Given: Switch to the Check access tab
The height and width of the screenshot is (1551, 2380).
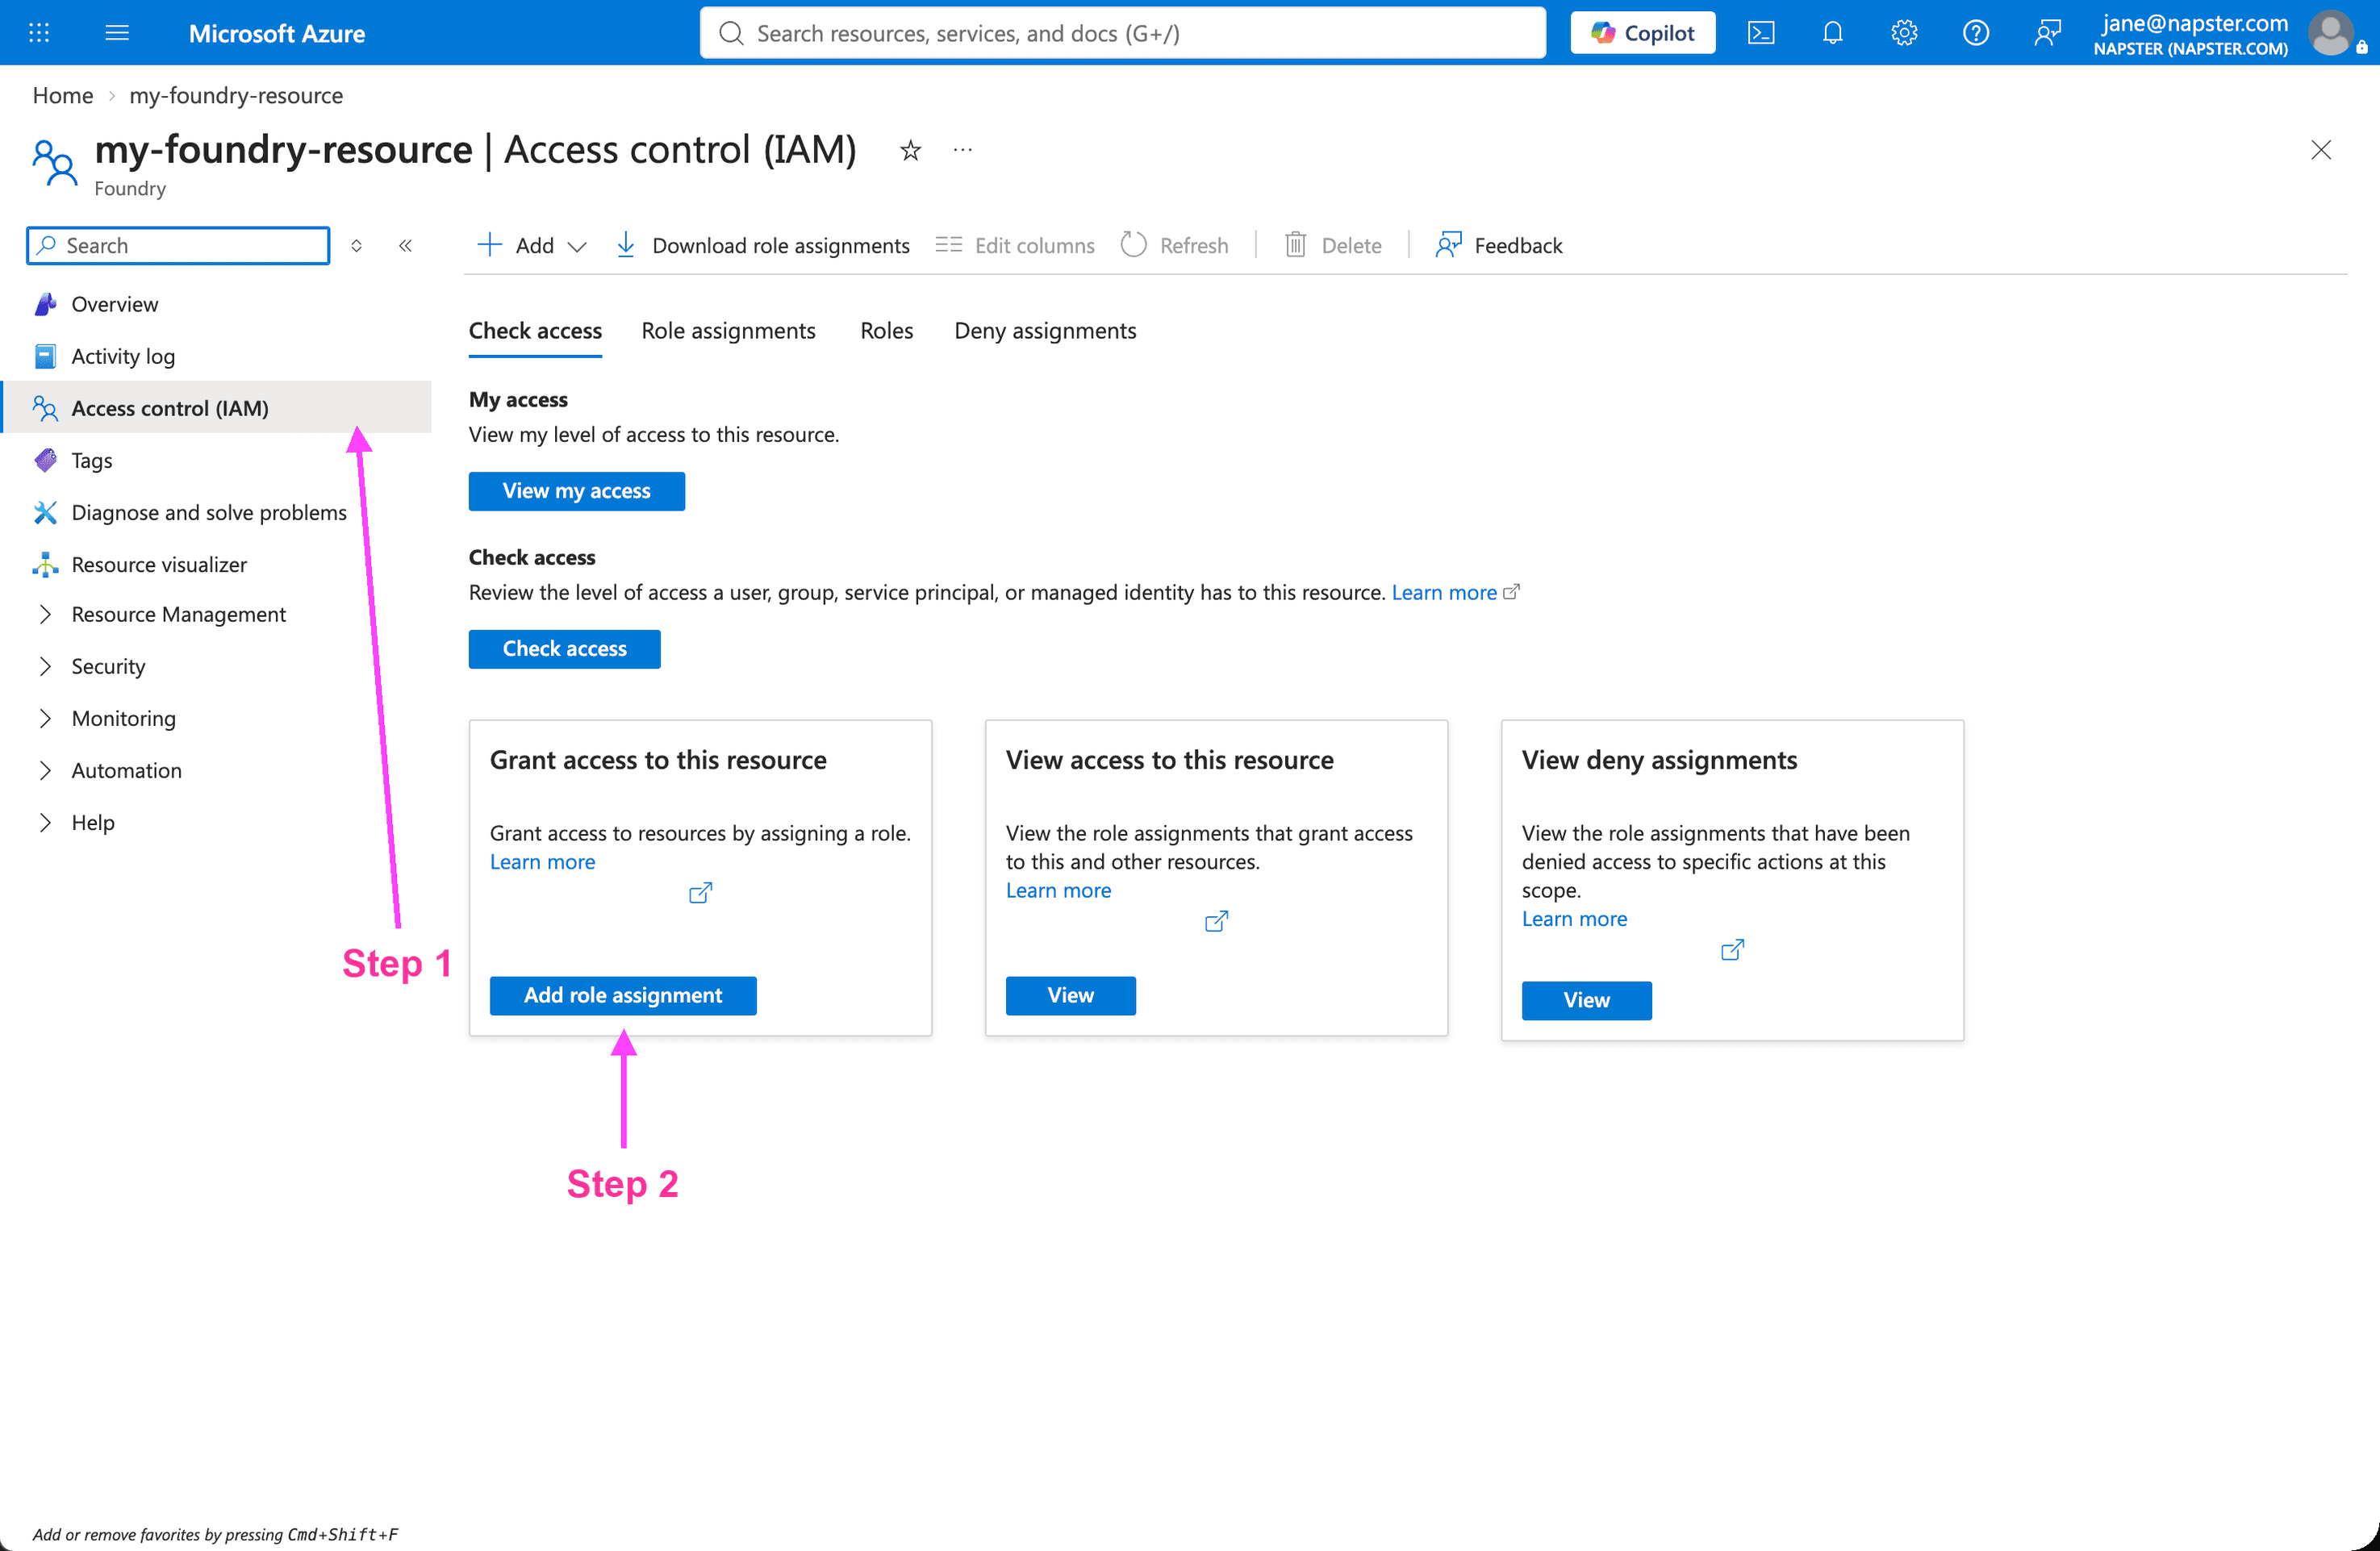Looking at the screenshot, I should point(535,331).
